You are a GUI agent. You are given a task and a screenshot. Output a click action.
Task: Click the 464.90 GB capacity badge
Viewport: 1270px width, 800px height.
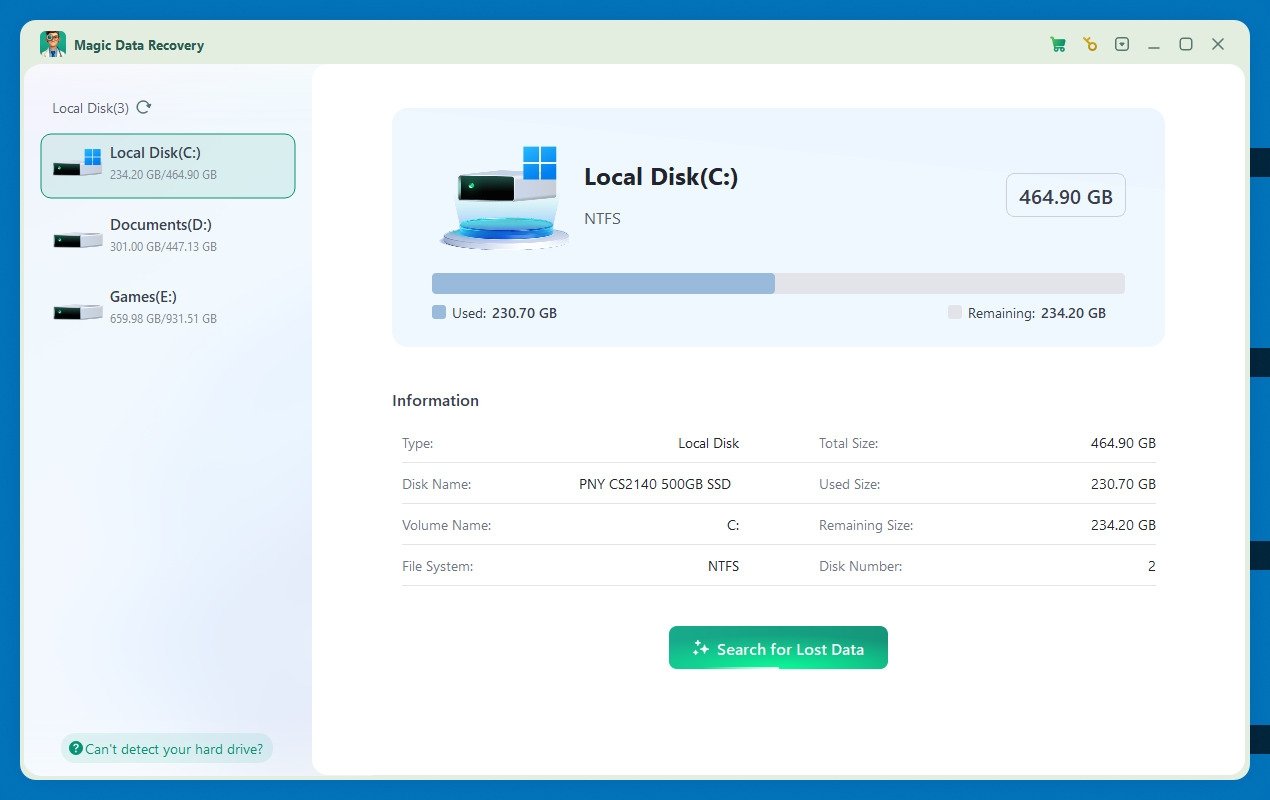tap(1065, 195)
